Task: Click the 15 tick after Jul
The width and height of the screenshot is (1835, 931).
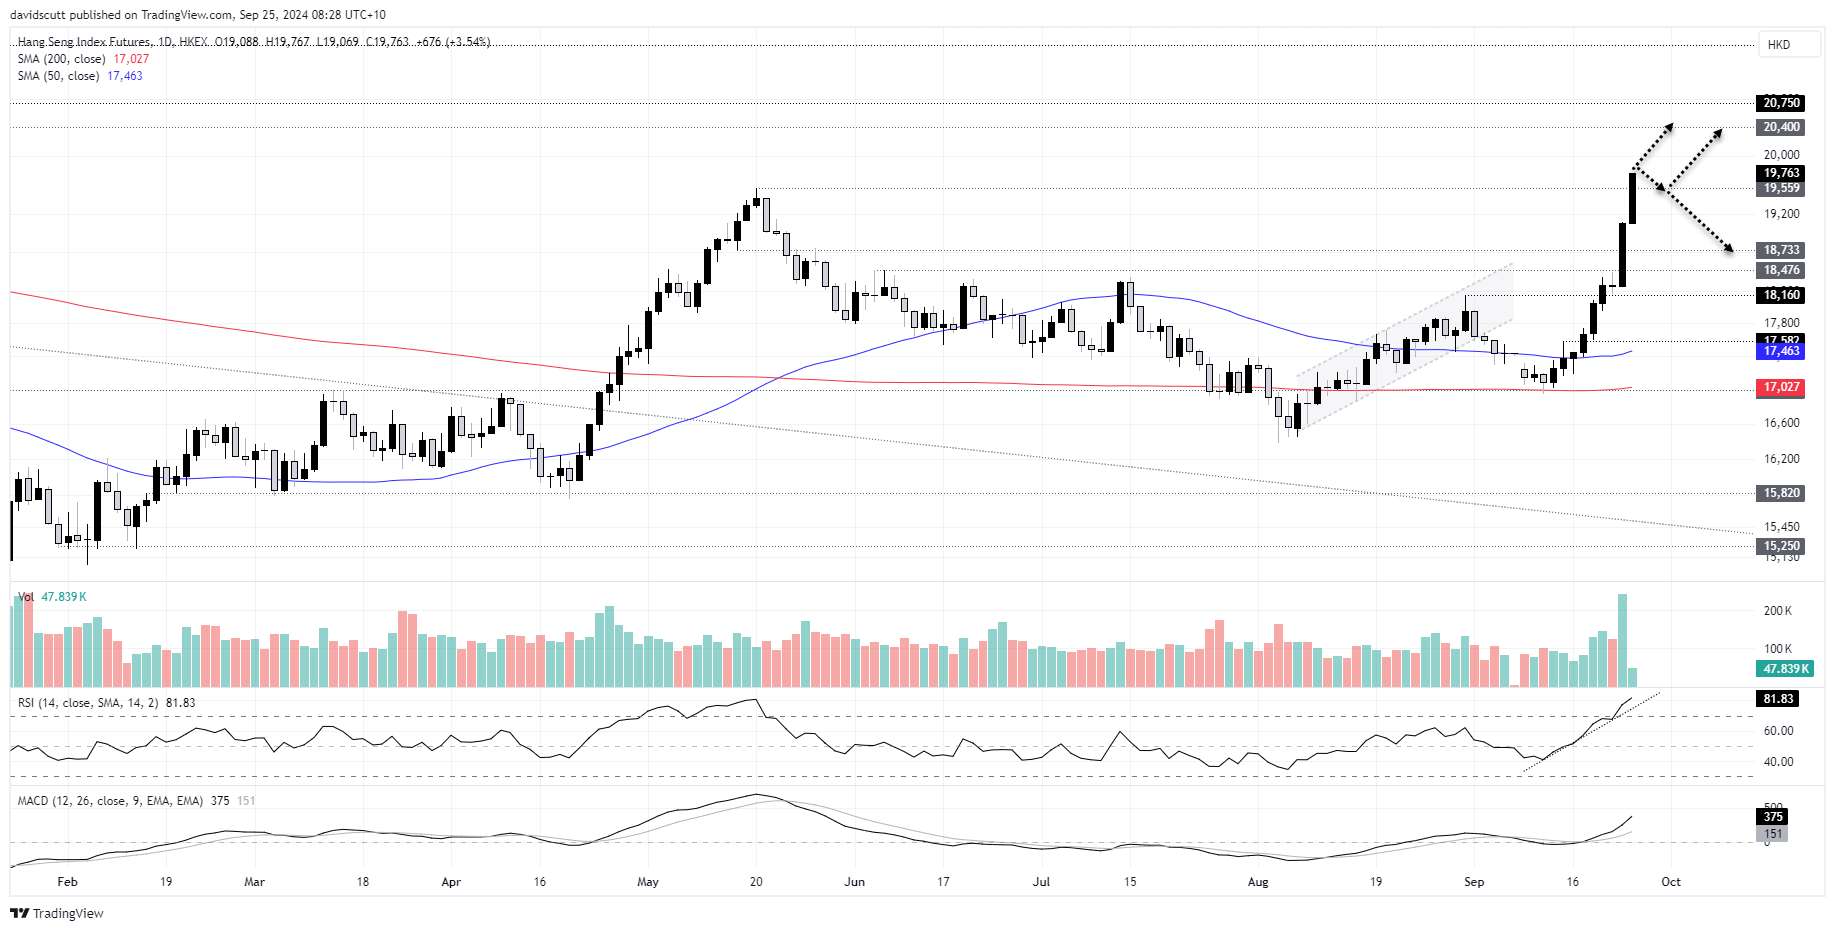Action: coord(1130,882)
